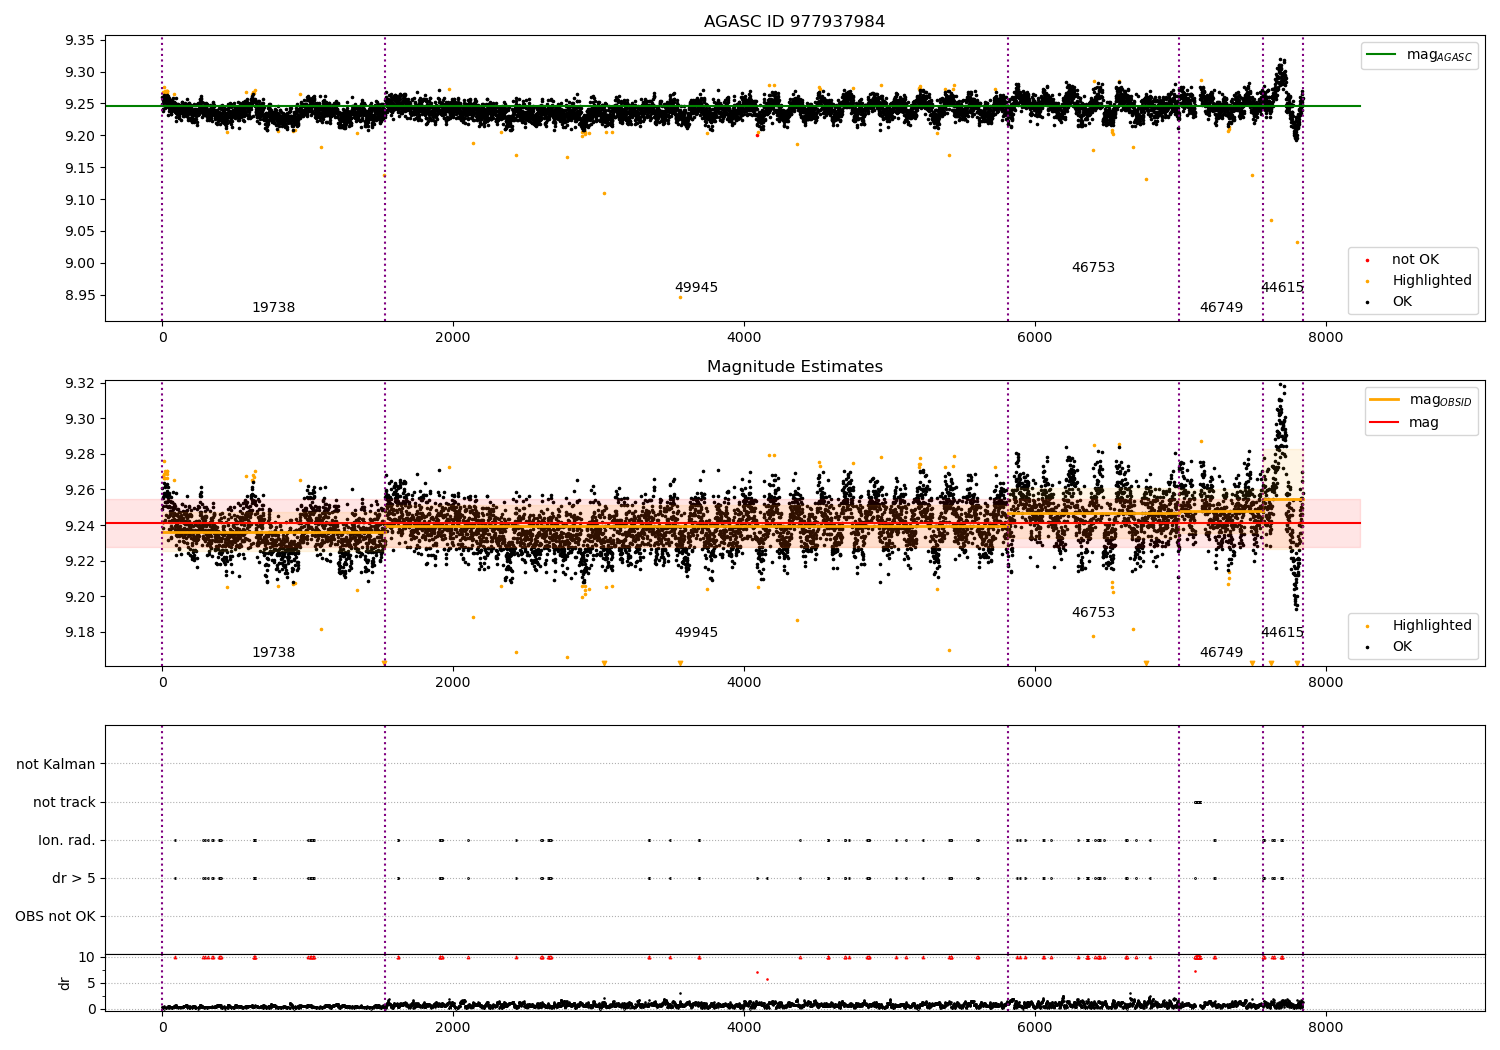1500x1050 pixels.
Task: Click the Magnitude Estimates plot title
Action: click(794, 367)
